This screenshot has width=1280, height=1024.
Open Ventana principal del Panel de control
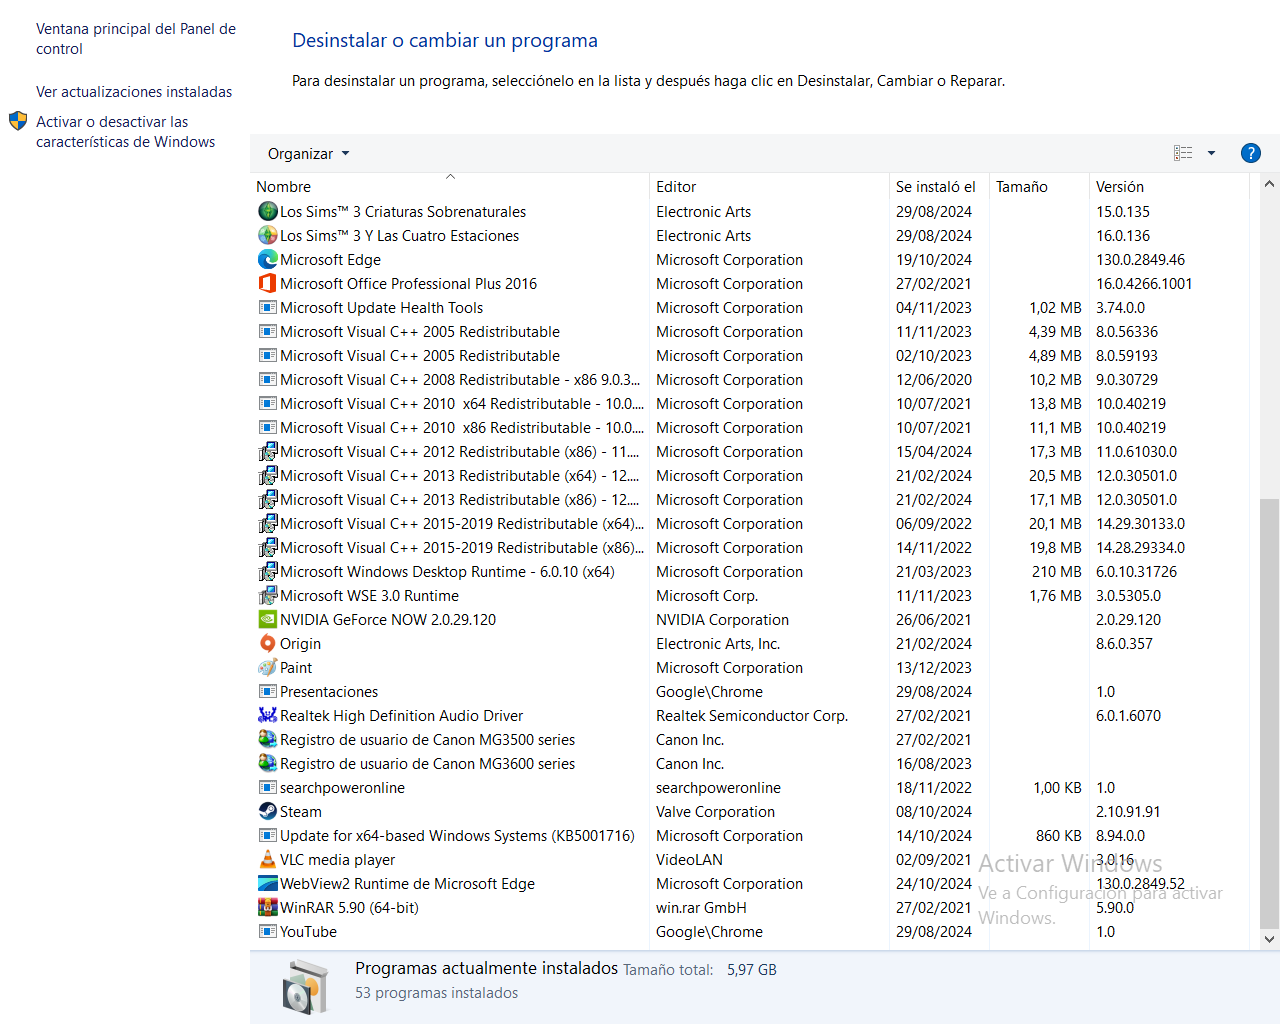[x=136, y=39]
